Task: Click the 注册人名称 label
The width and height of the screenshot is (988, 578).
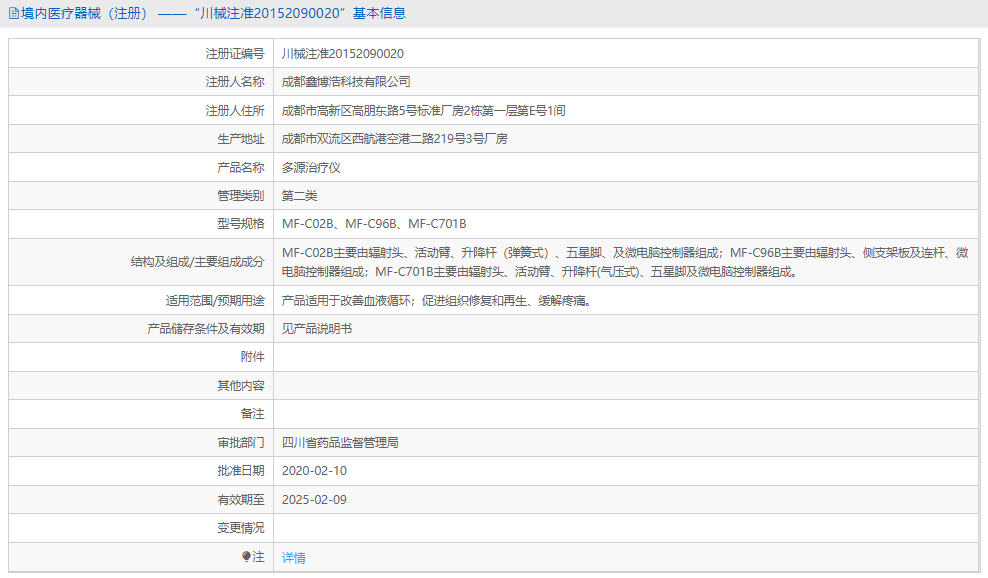Action: [x=235, y=82]
